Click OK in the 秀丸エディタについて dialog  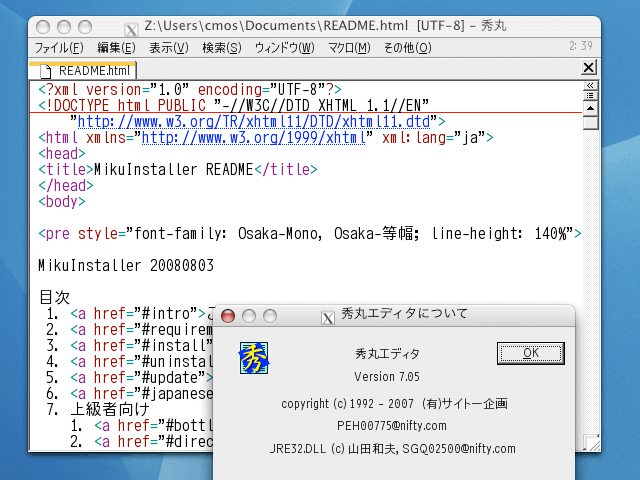531,353
